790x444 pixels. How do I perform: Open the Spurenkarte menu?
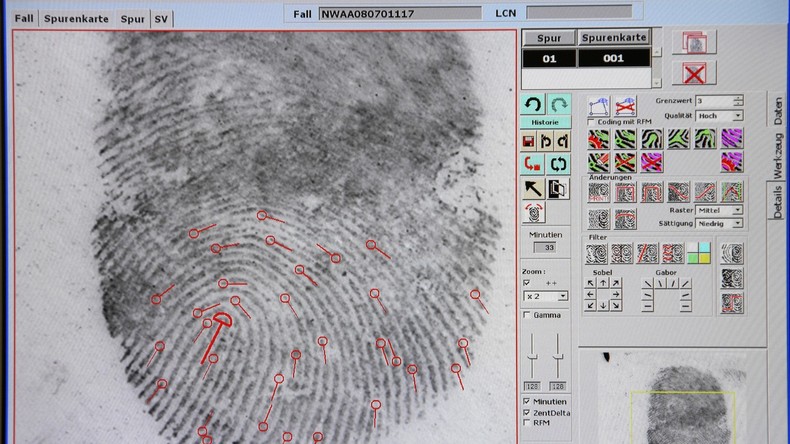click(x=76, y=19)
